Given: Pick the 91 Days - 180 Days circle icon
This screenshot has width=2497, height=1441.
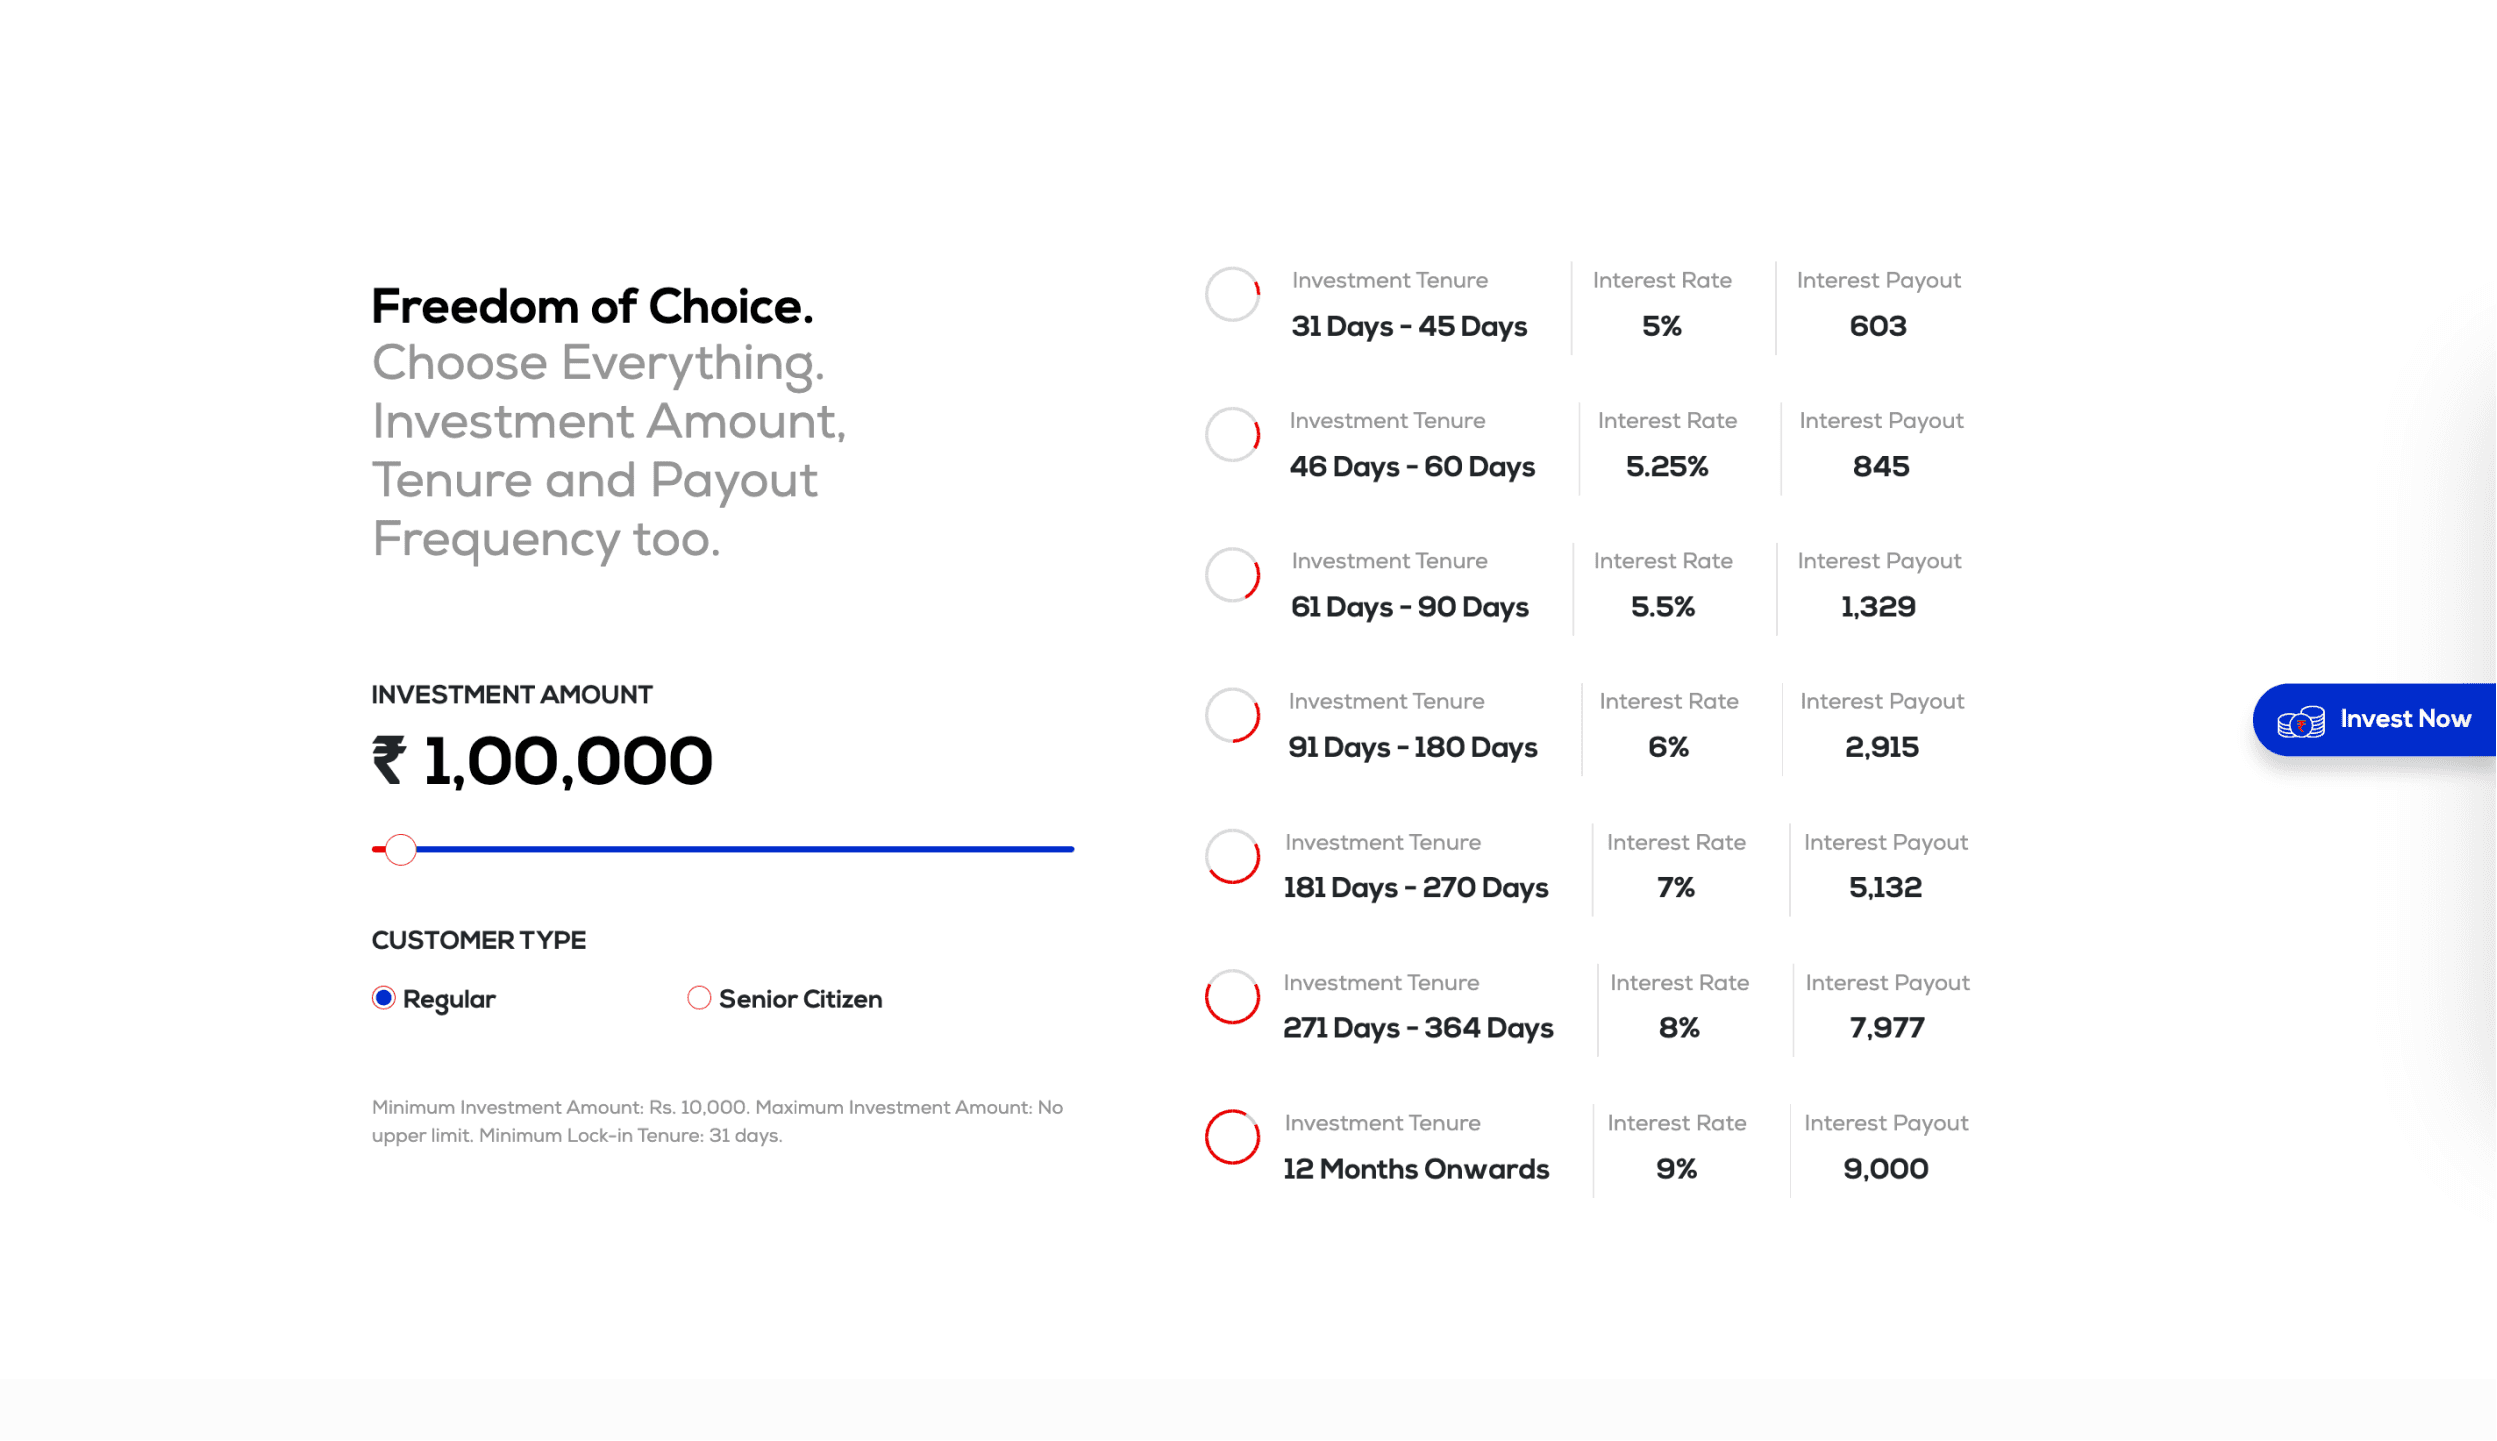Looking at the screenshot, I should 1232,716.
